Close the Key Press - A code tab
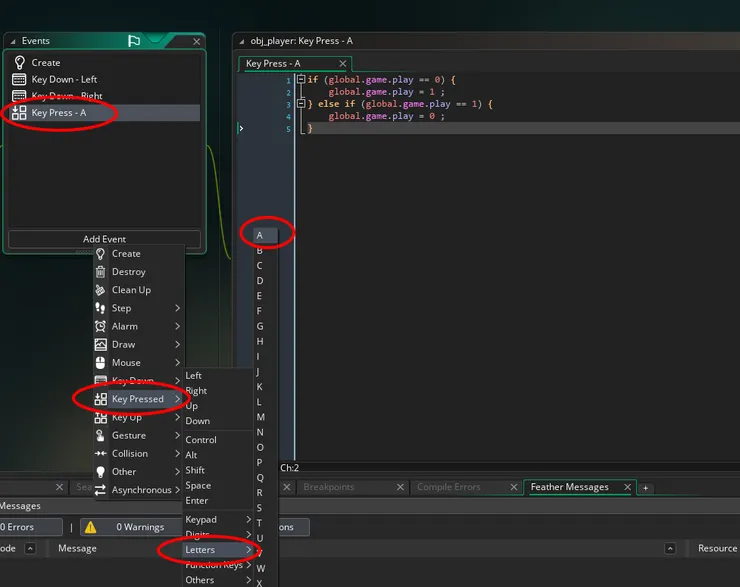 click(x=343, y=64)
